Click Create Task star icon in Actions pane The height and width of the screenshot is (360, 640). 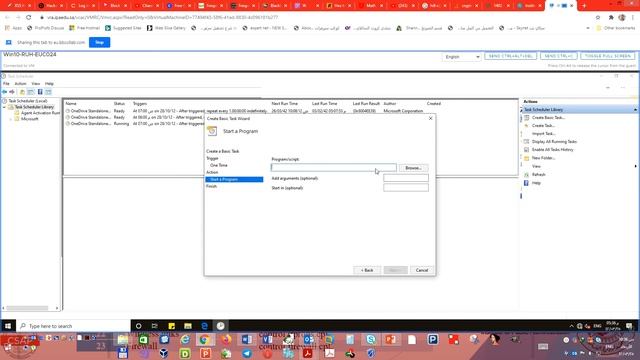[527, 126]
